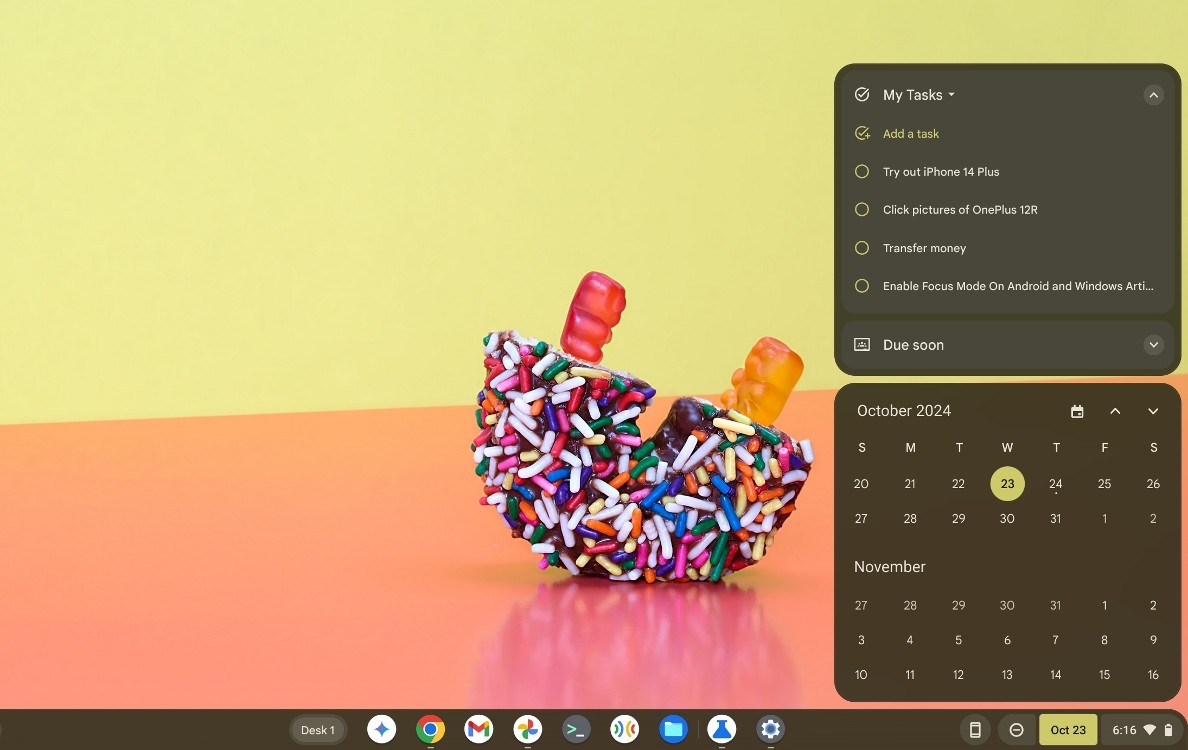Click the 'October 2024' heading
The image size is (1188, 750).
point(904,411)
